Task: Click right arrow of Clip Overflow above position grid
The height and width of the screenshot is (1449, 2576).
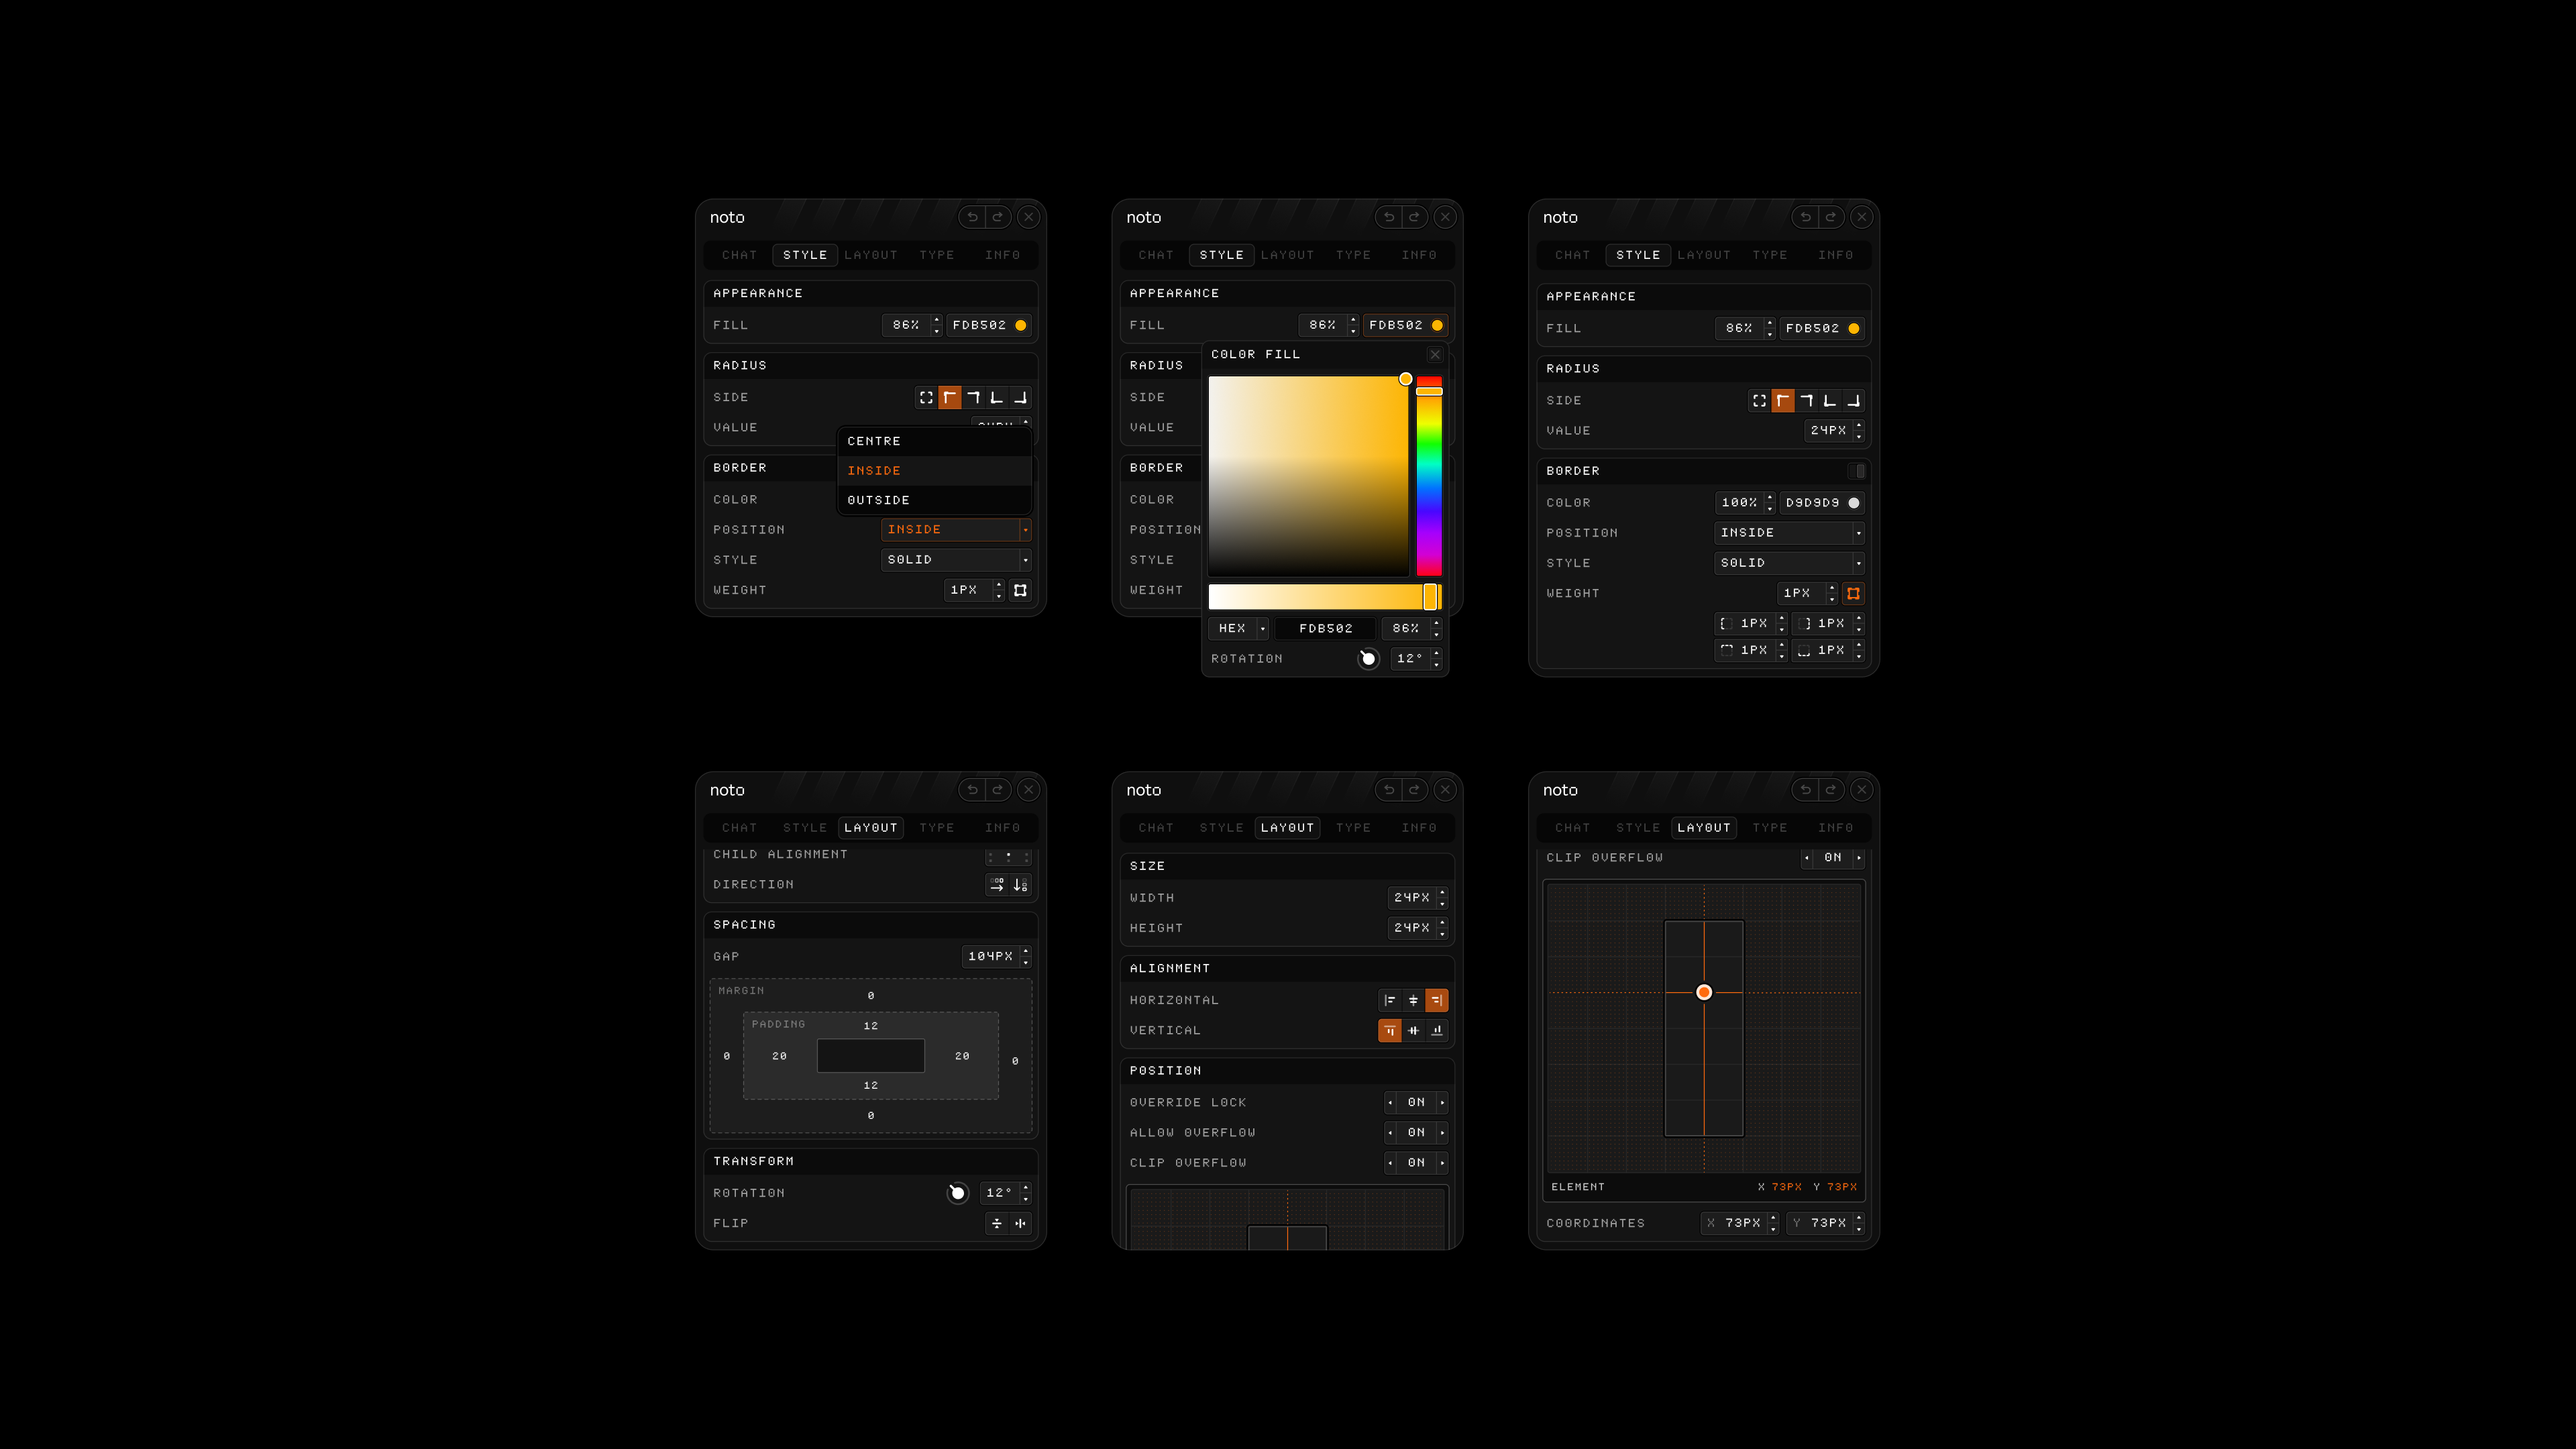Action: (1859, 858)
